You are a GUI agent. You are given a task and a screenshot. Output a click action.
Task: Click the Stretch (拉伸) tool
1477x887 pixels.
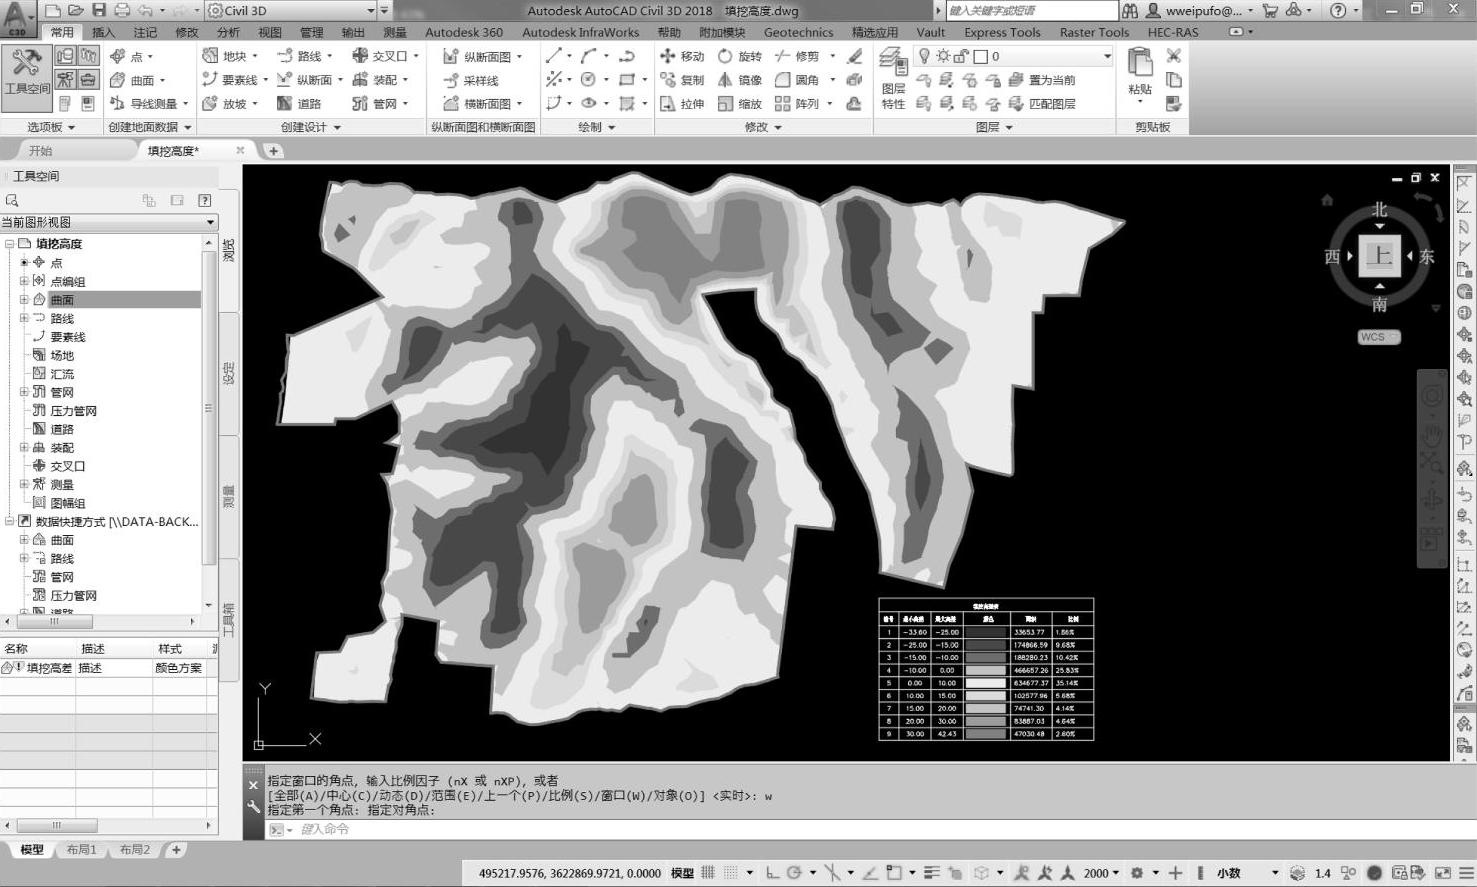coord(683,103)
